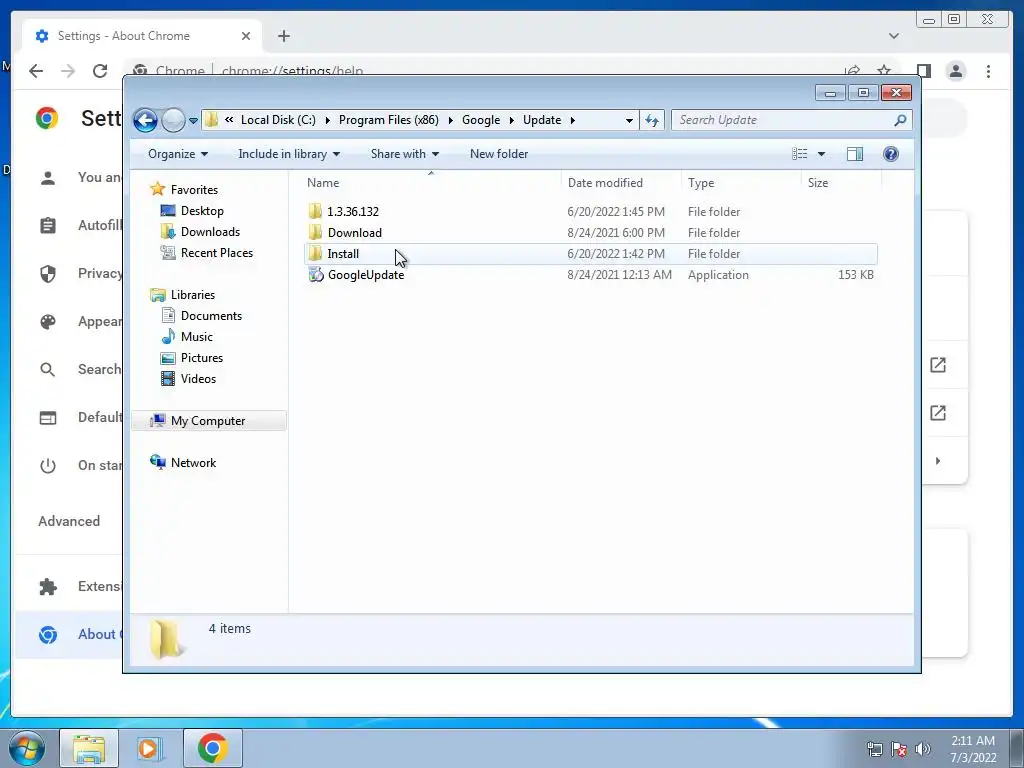The height and width of the screenshot is (768, 1024).
Task: Open Windows Media Player from taskbar
Action: tap(149, 748)
